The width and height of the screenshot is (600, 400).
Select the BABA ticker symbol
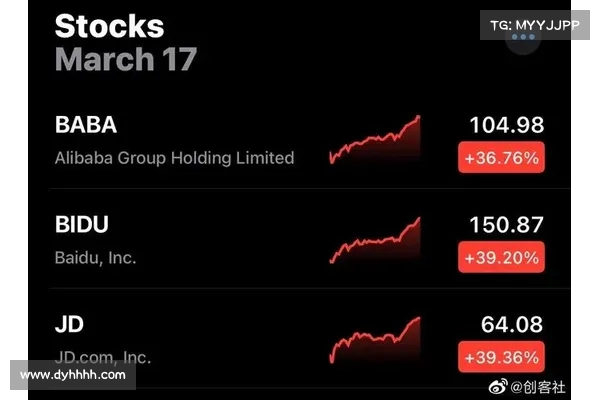click(86, 125)
